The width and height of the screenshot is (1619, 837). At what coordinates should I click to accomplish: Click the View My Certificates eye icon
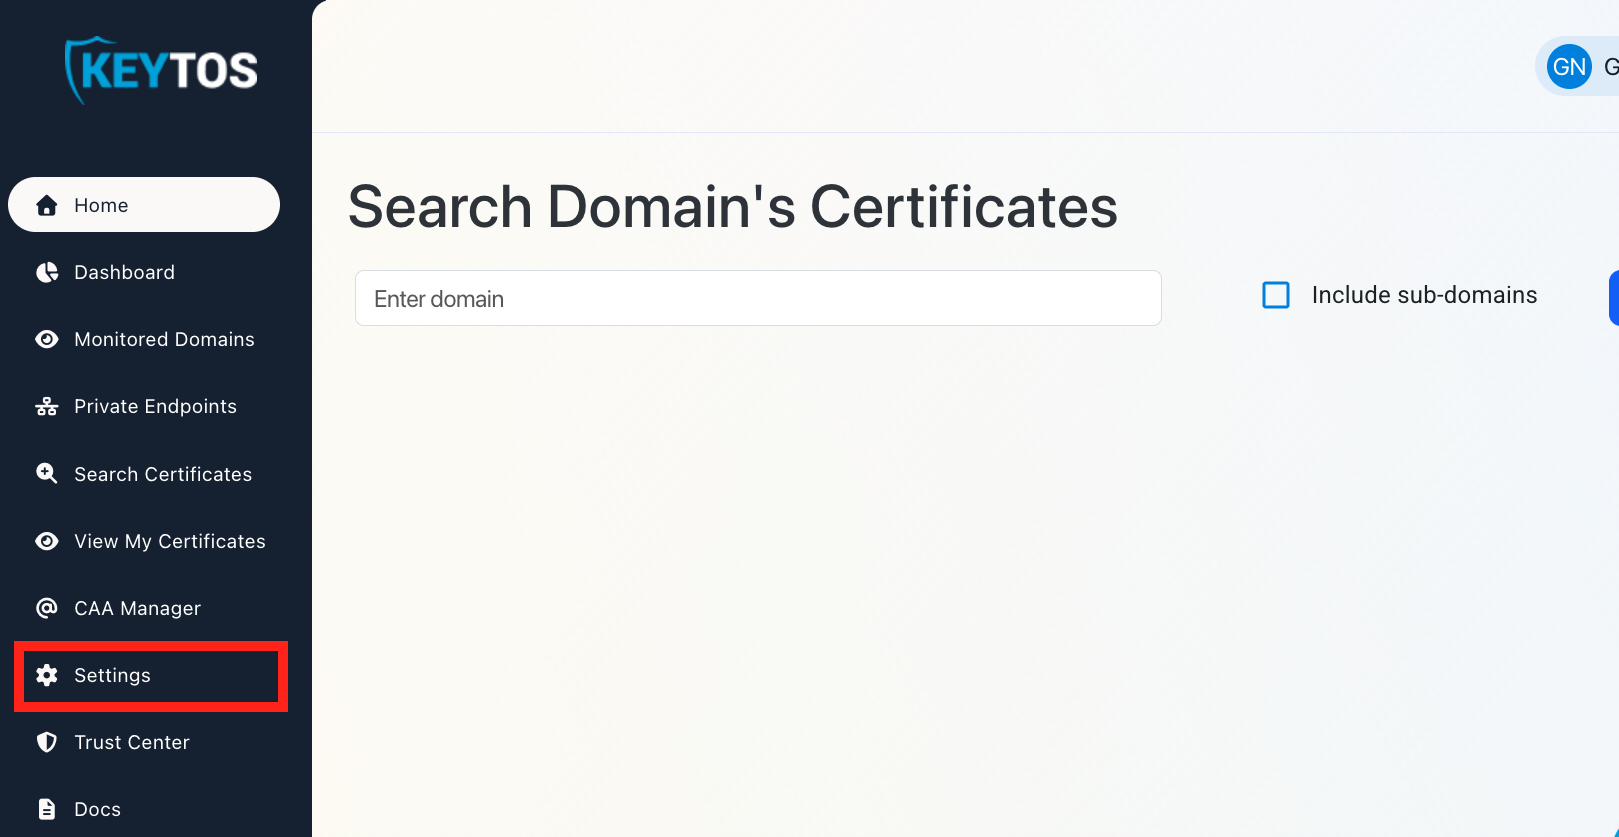point(46,541)
